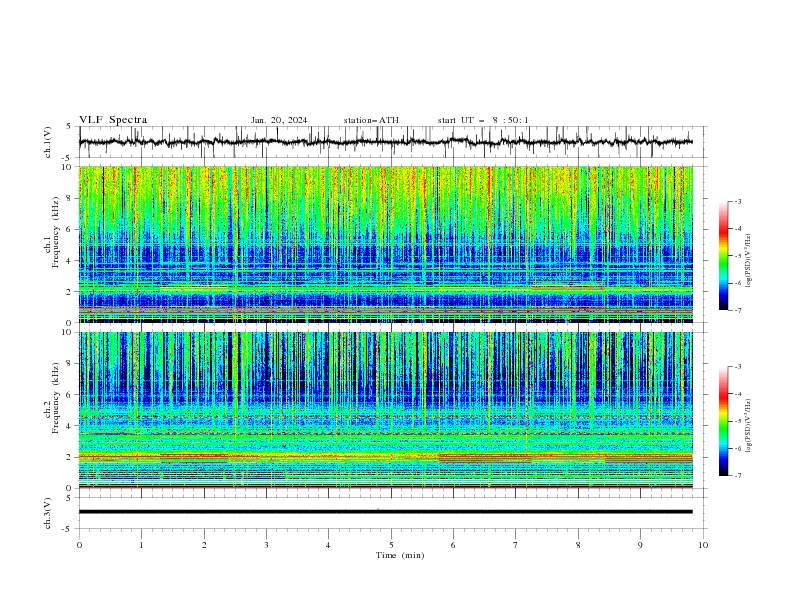Image resolution: width=792 pixels, height=612 pixels.
Task: Click the time axis tick label '3'
Action: [x=266, y=545]
